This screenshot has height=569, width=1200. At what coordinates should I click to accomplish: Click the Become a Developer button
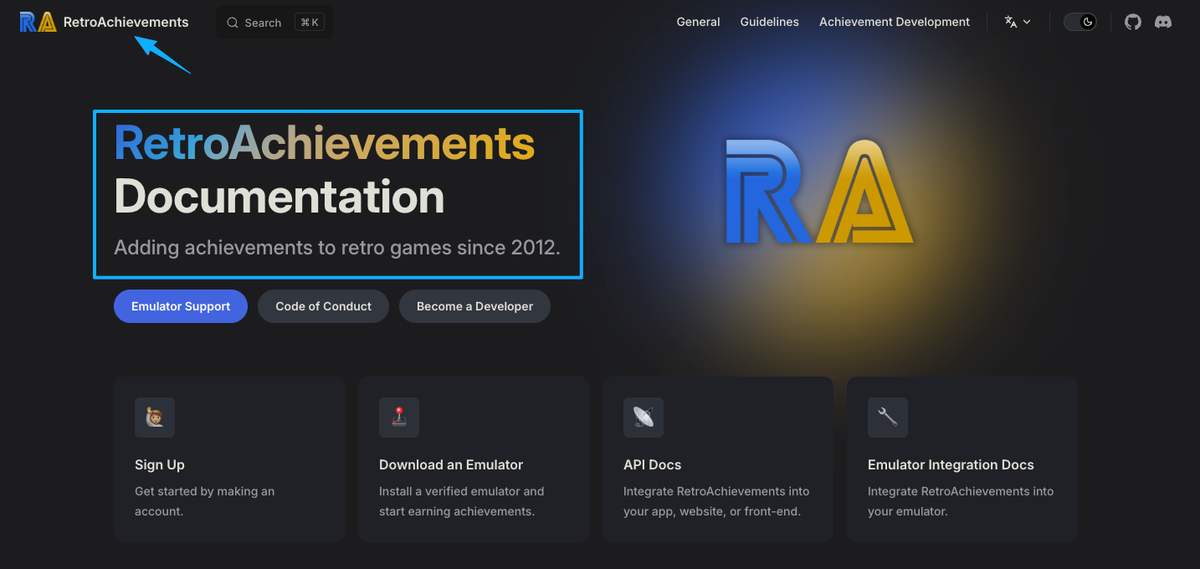click(475, 306)
